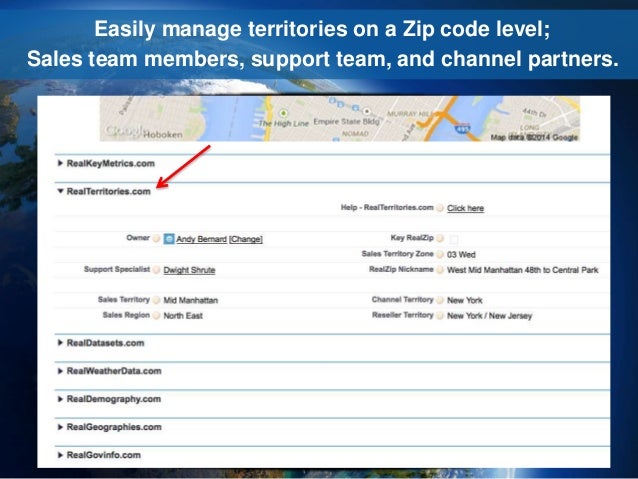Click the Interstate 495 shield on map
Image resolution: width=638 pixels, height=479 pixels.
click(x=462, y=129)
